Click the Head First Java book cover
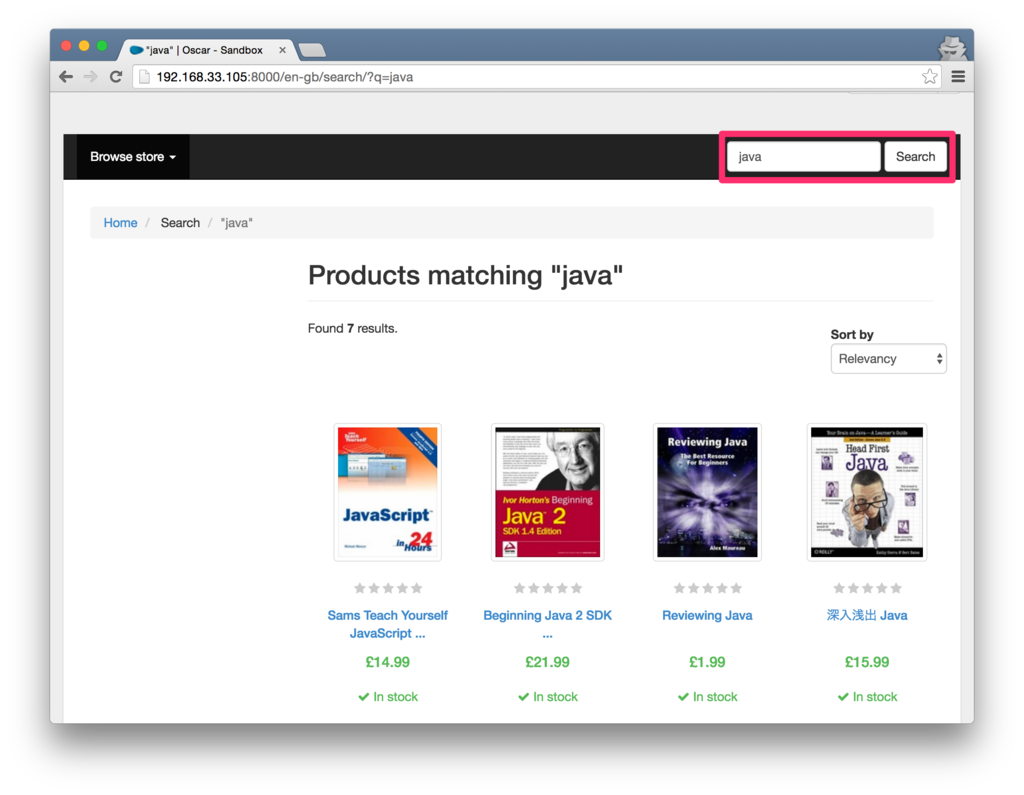The width and height of the screenshot is (1024, 795). 867,492
